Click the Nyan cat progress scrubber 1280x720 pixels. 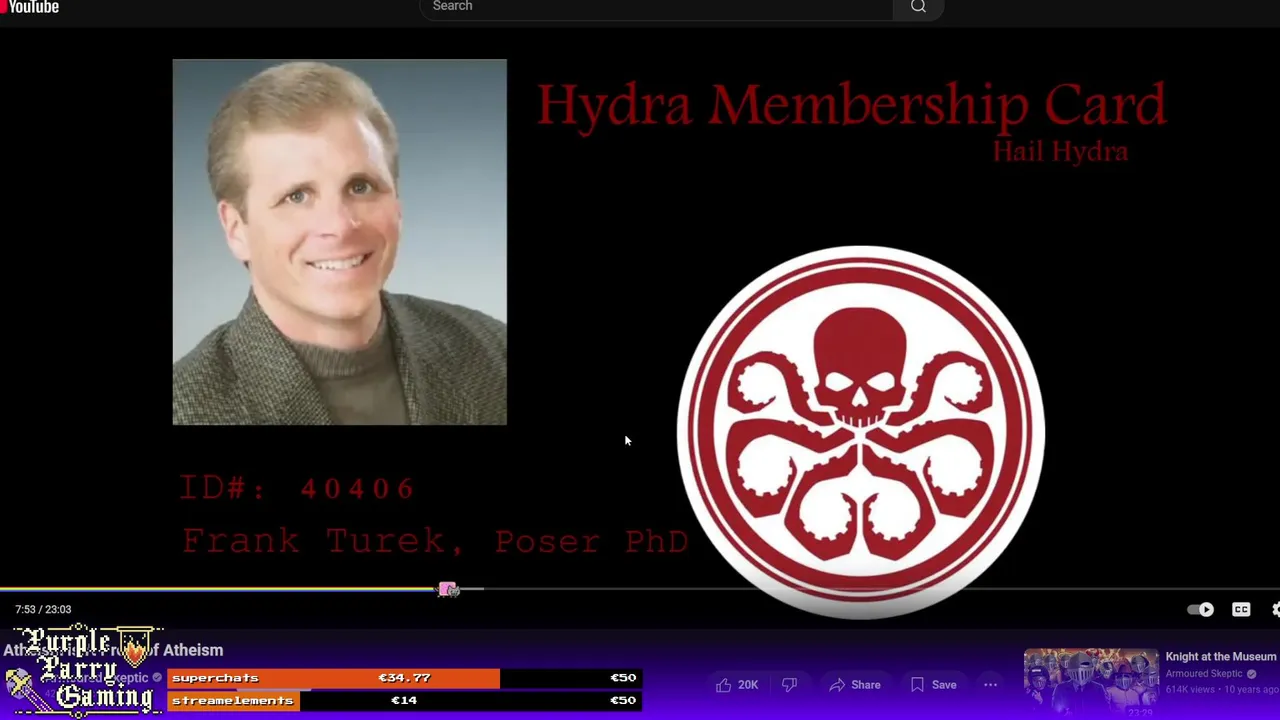[x=448, y=590]
